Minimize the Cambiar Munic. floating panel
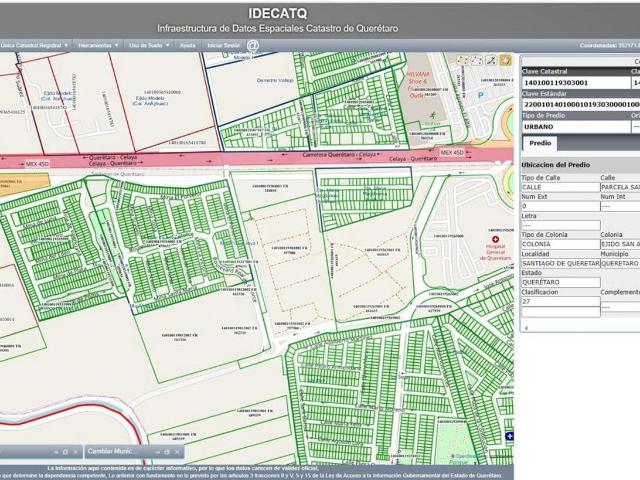The height and width of the screenshot is (480, 640). pos(158,452)
